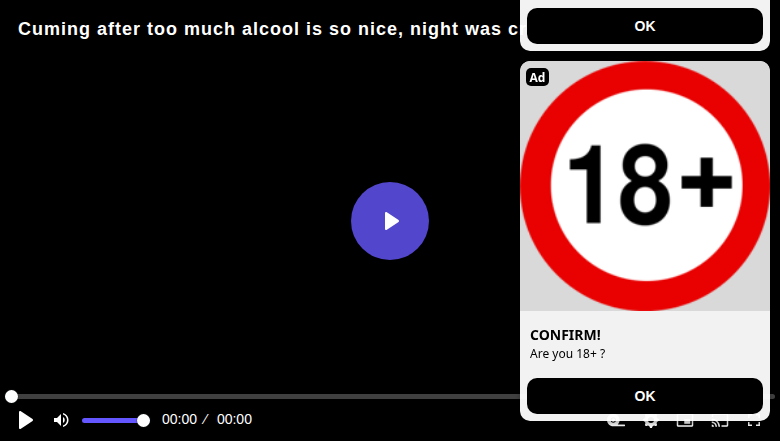The width and height of the screenshot is (780, 441).
Task: Click the middle of the video progress track
Action: click(390, 396)
